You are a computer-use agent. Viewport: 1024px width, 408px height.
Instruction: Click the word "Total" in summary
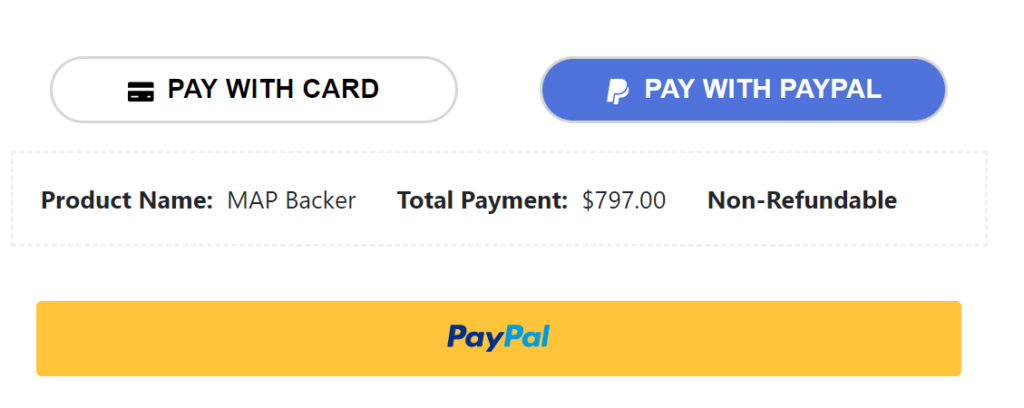click(x=426, y=200)
